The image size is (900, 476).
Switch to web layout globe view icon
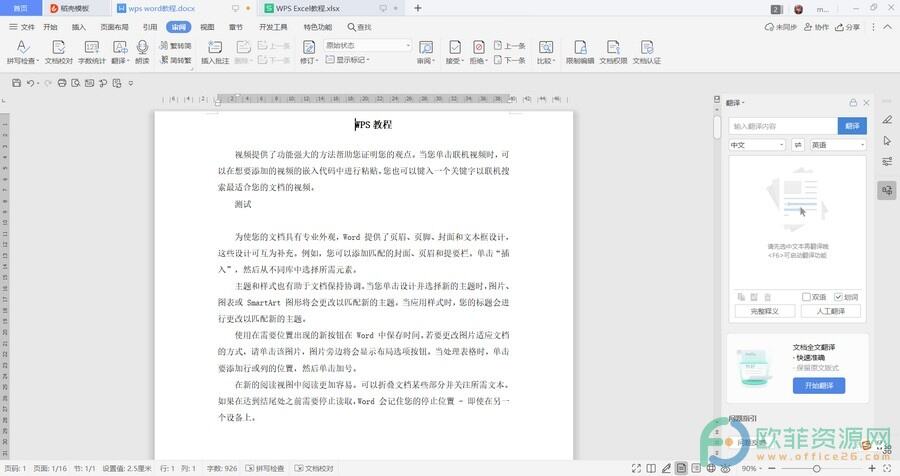click(711, 469)
